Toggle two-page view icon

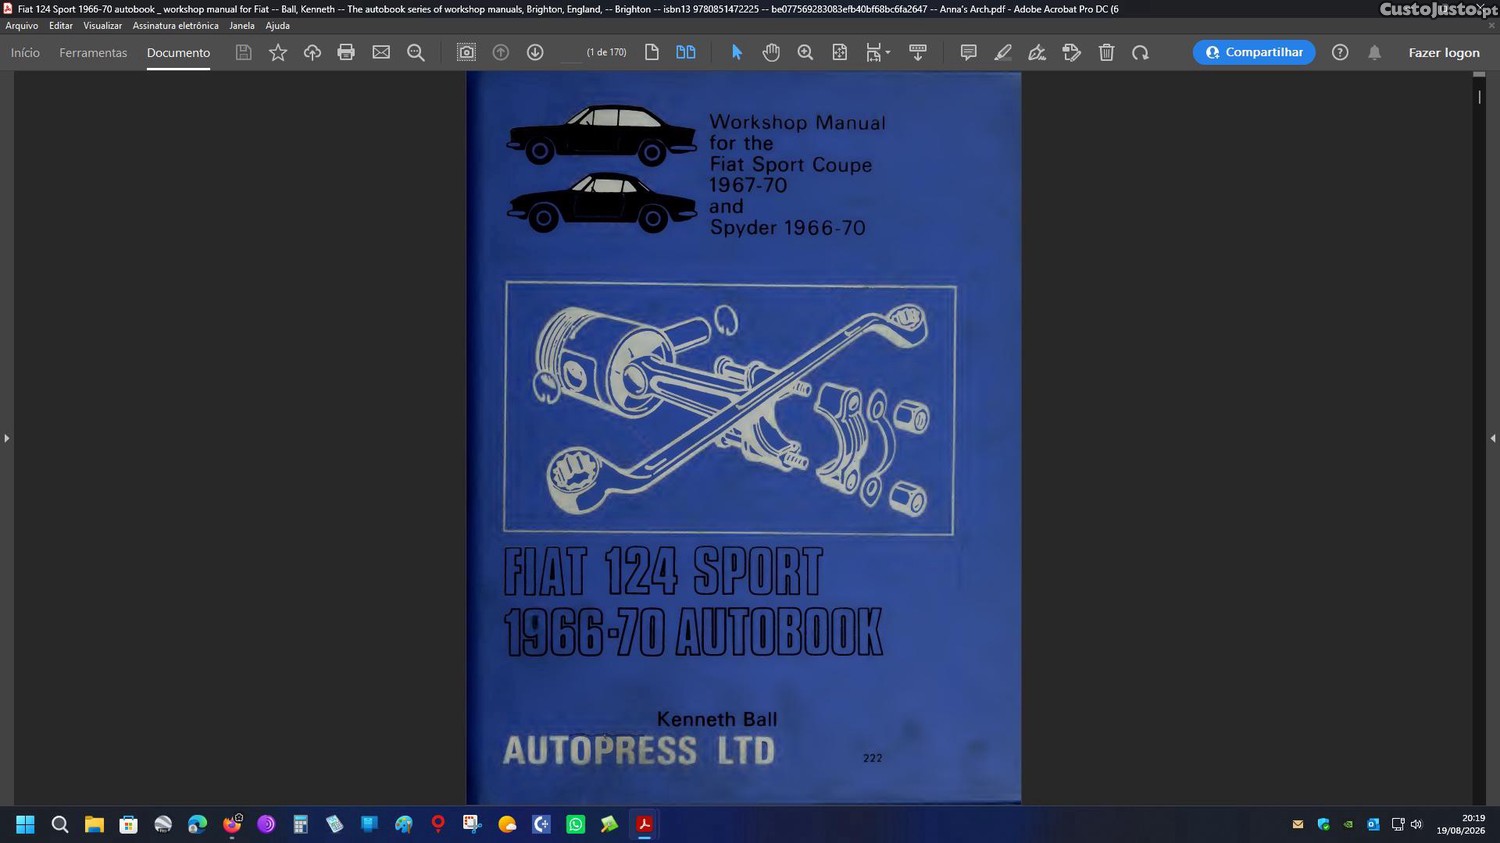tap(686, 52)
